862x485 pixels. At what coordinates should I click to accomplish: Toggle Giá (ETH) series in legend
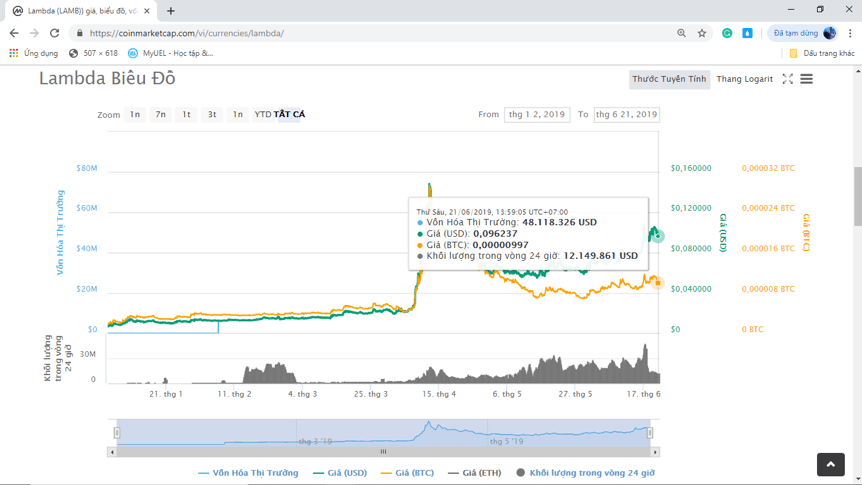pyautogui.click(x=474, y=473)
